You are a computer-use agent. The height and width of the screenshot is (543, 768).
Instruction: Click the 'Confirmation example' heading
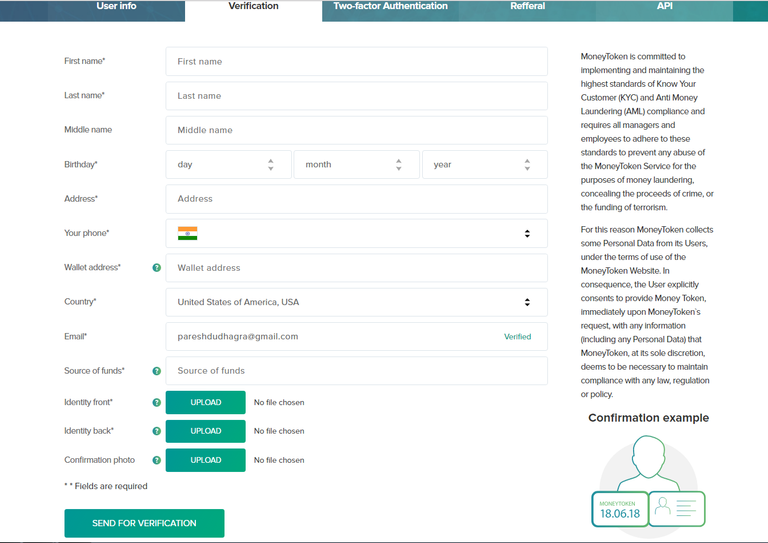[648, 418]
